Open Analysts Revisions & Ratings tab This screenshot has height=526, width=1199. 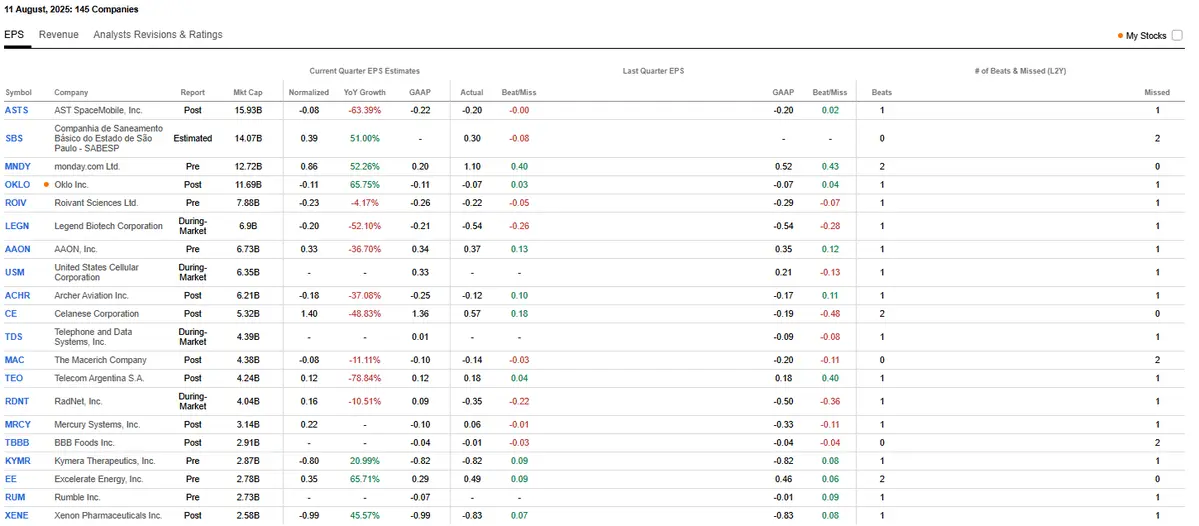(x=158, y=34)
